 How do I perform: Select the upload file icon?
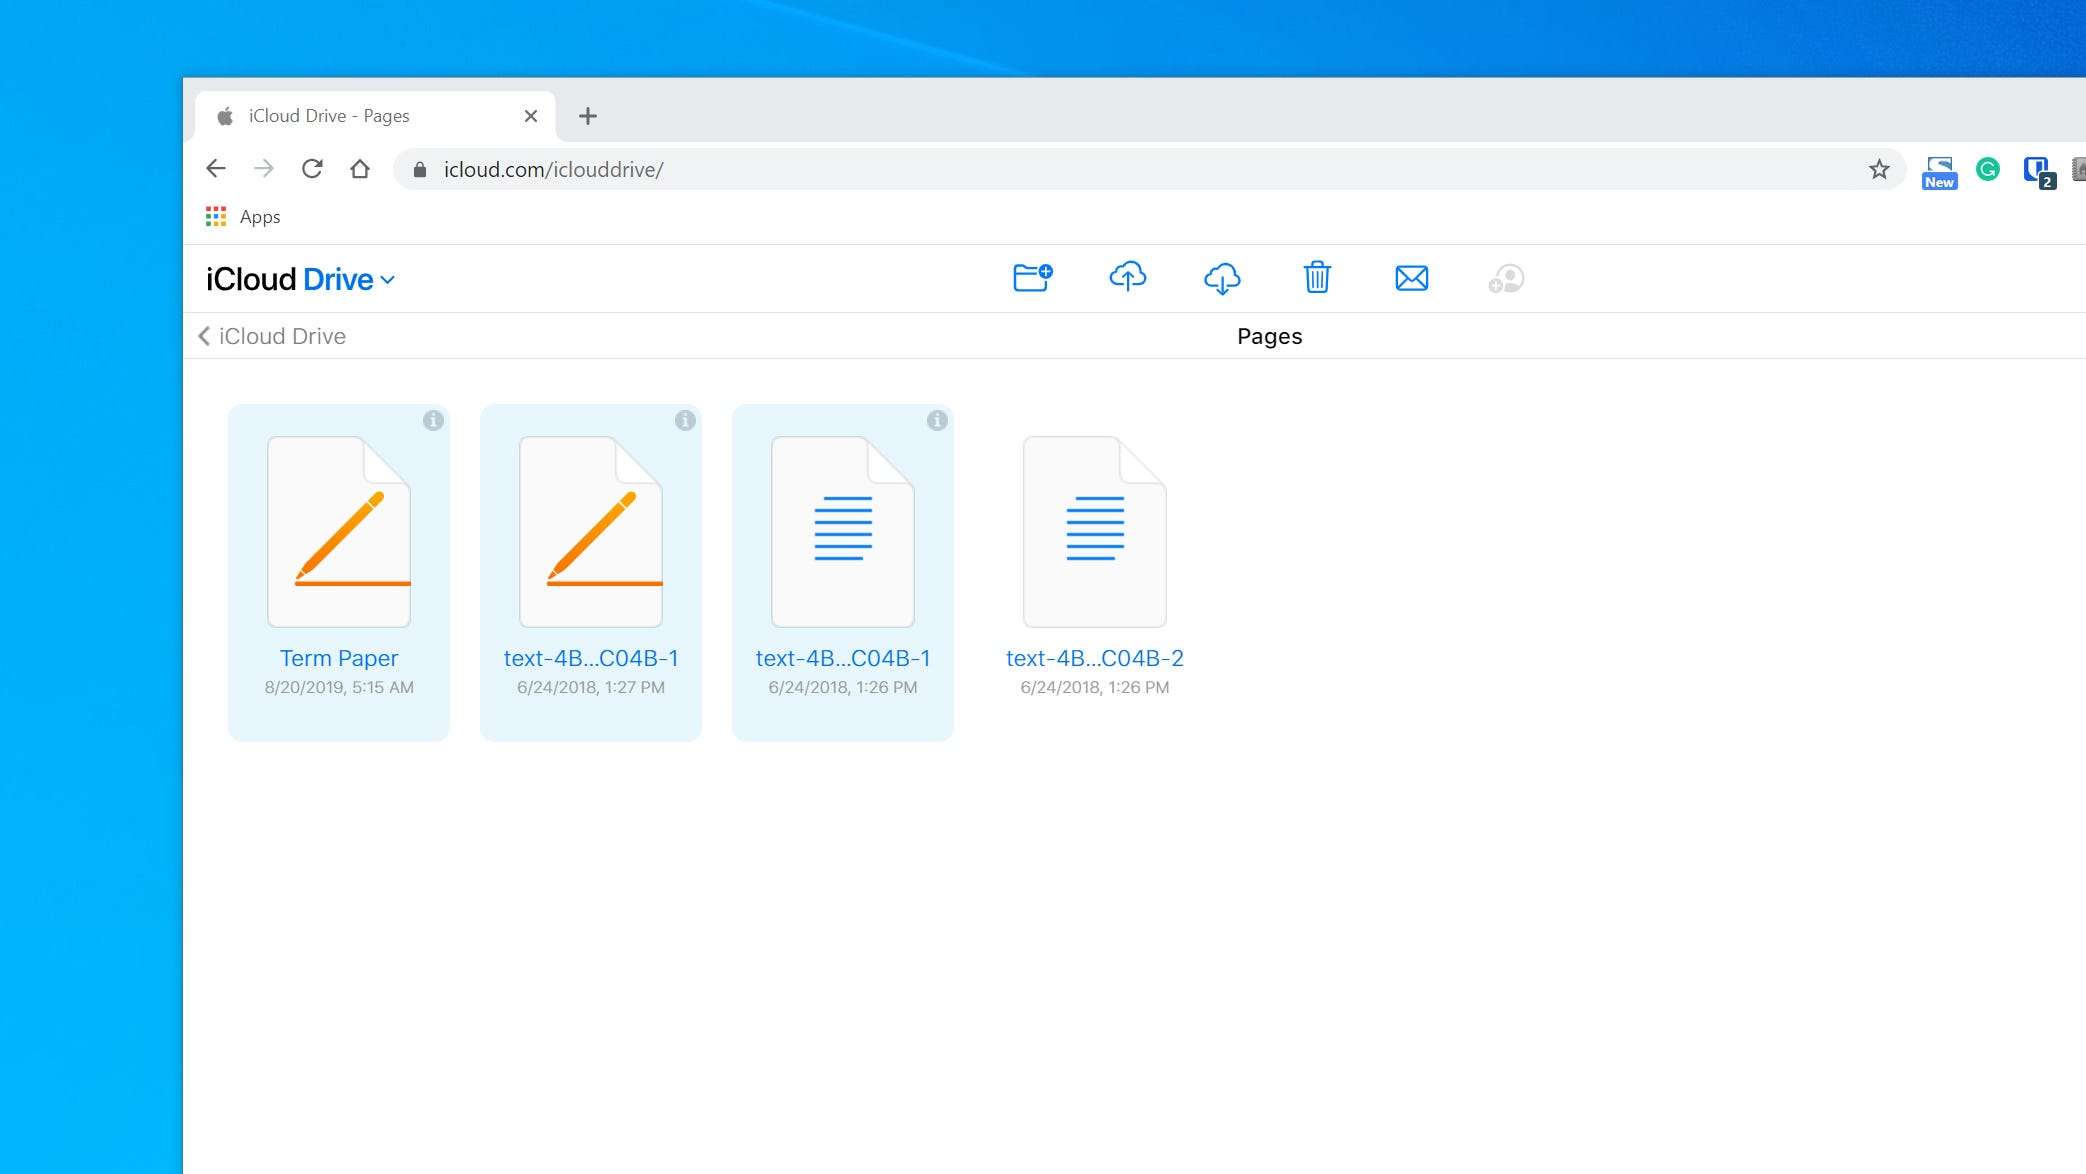(x=1126, y=278)
